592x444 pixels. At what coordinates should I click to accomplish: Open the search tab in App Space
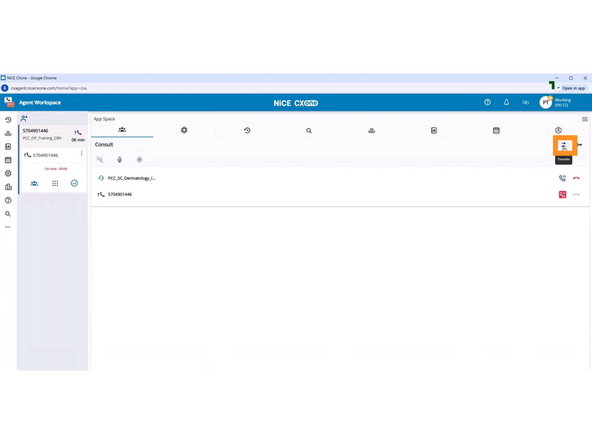pos(309,131)
